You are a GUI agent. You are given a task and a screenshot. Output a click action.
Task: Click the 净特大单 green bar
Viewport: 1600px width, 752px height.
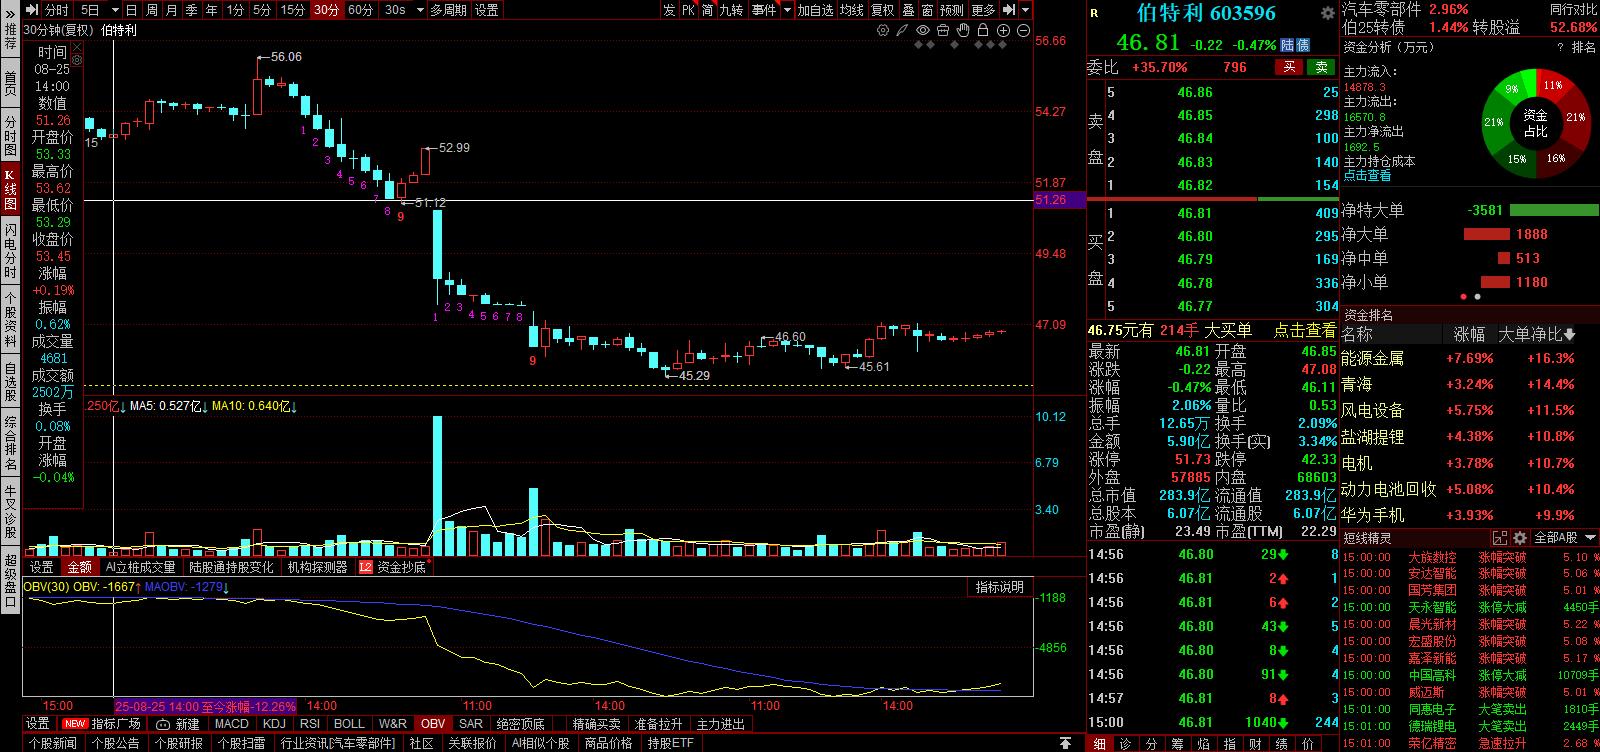[1554, 210]
